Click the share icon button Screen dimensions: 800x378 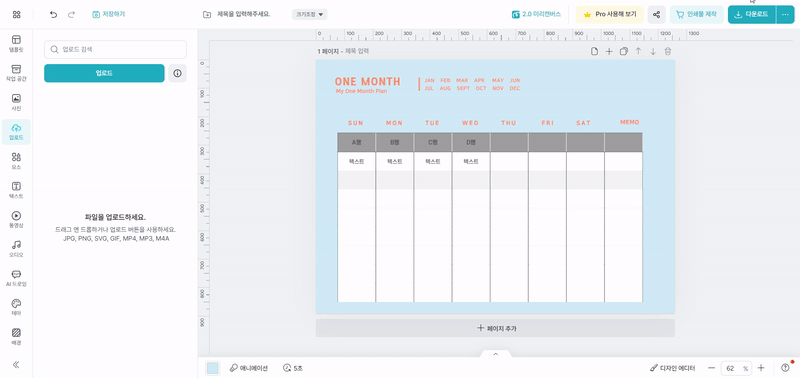click(657, 14)
